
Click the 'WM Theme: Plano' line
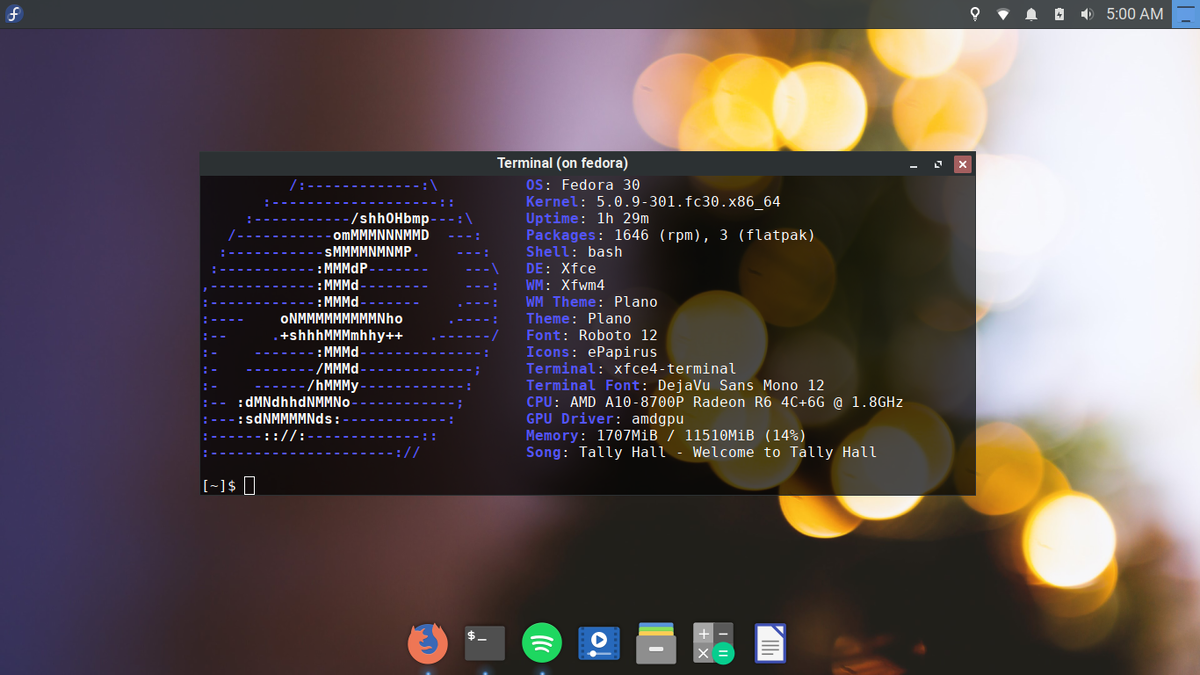coord(592,302)
